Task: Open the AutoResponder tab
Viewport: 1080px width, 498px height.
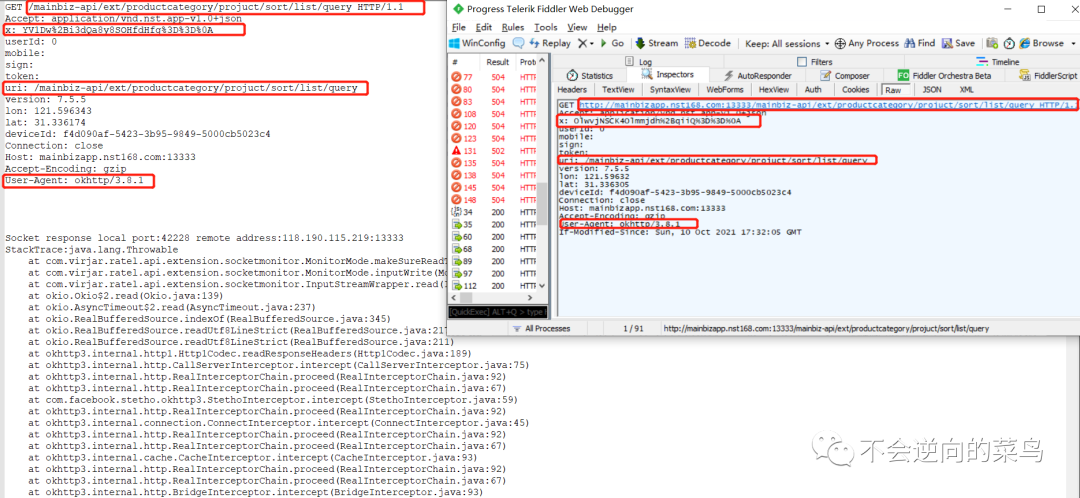Action: click(758, 76)
